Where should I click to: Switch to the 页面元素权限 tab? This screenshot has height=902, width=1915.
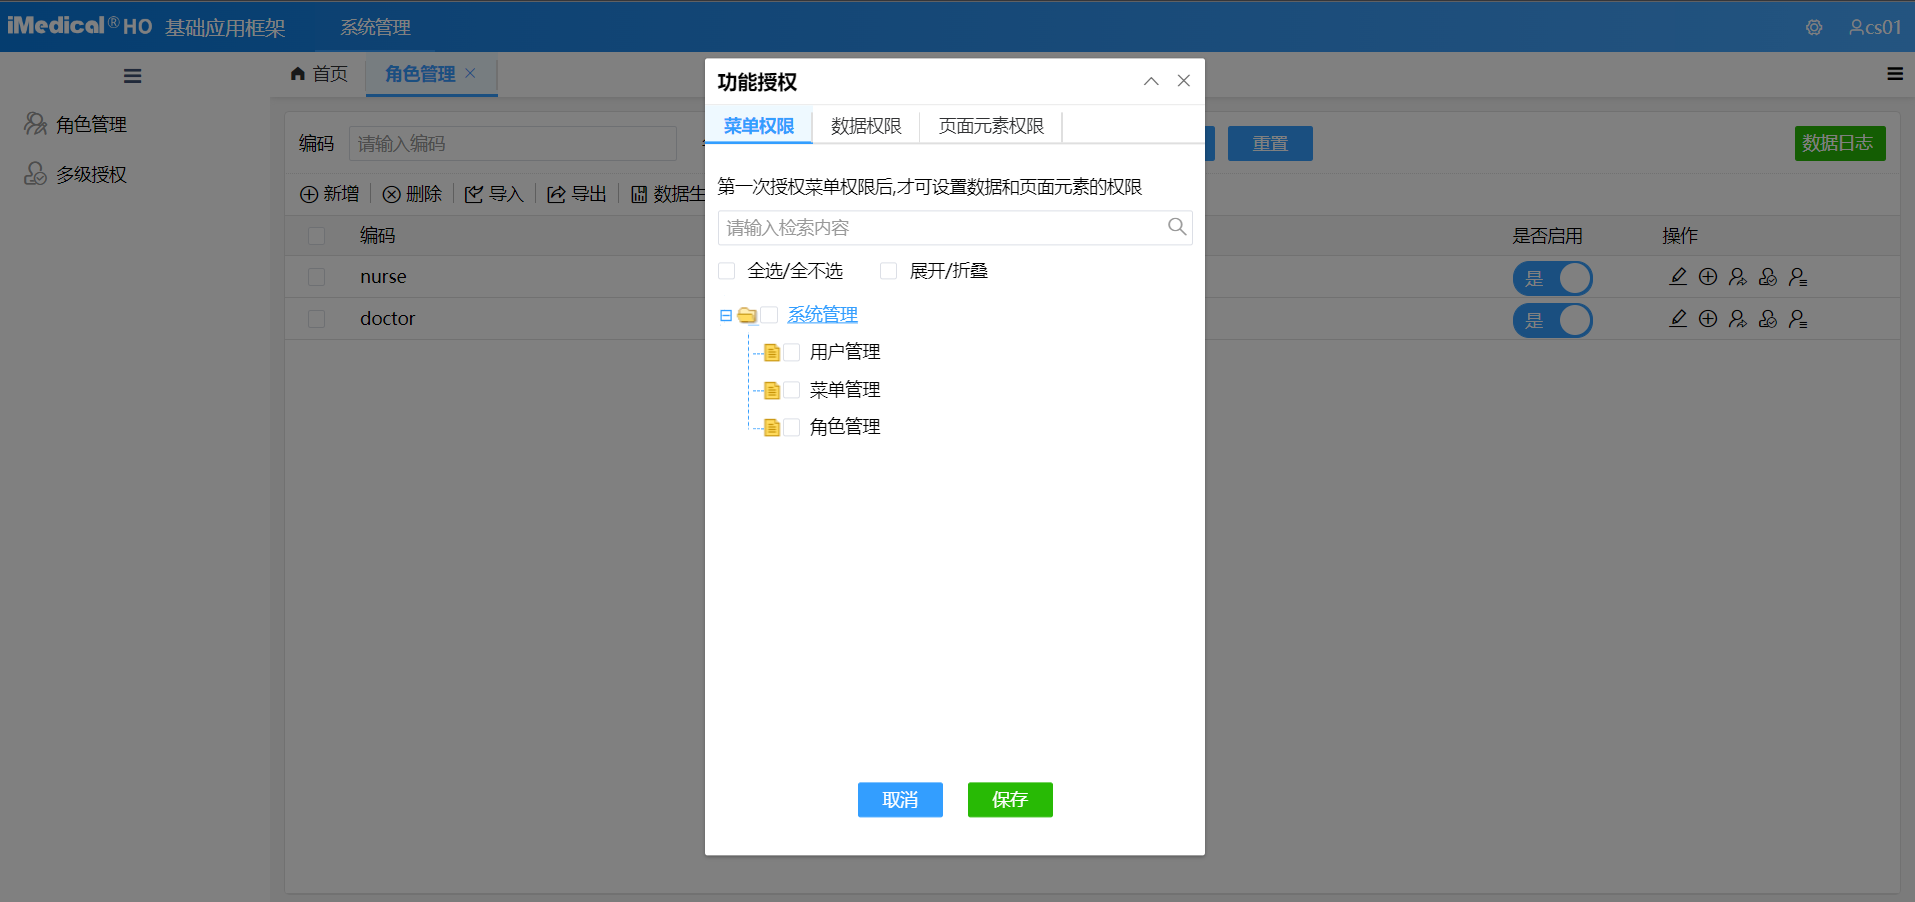point(990,126)
